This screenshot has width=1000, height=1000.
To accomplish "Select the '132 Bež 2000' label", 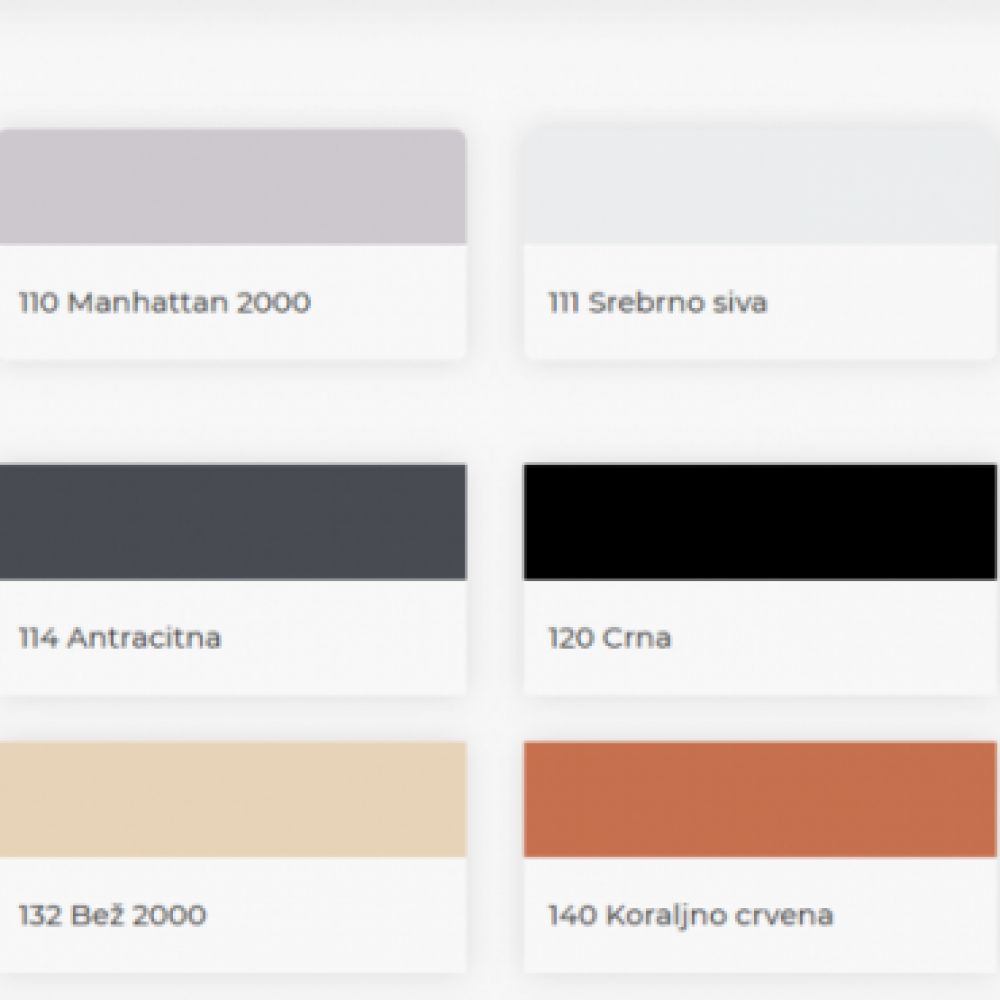I will tap(113, 915).
